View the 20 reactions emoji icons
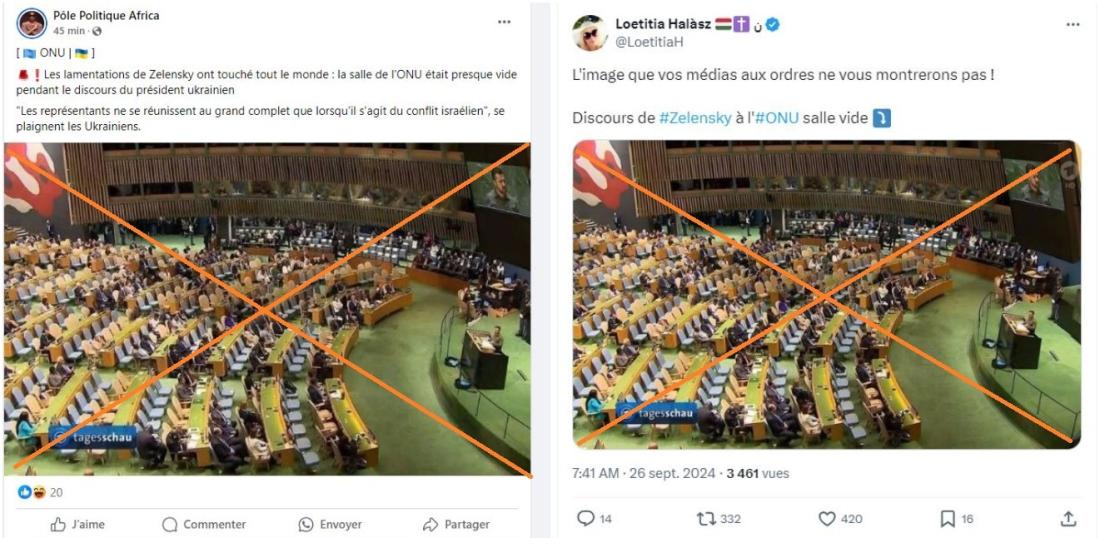The width and height of the screenshot is (1100, 538). coord(32,492)
